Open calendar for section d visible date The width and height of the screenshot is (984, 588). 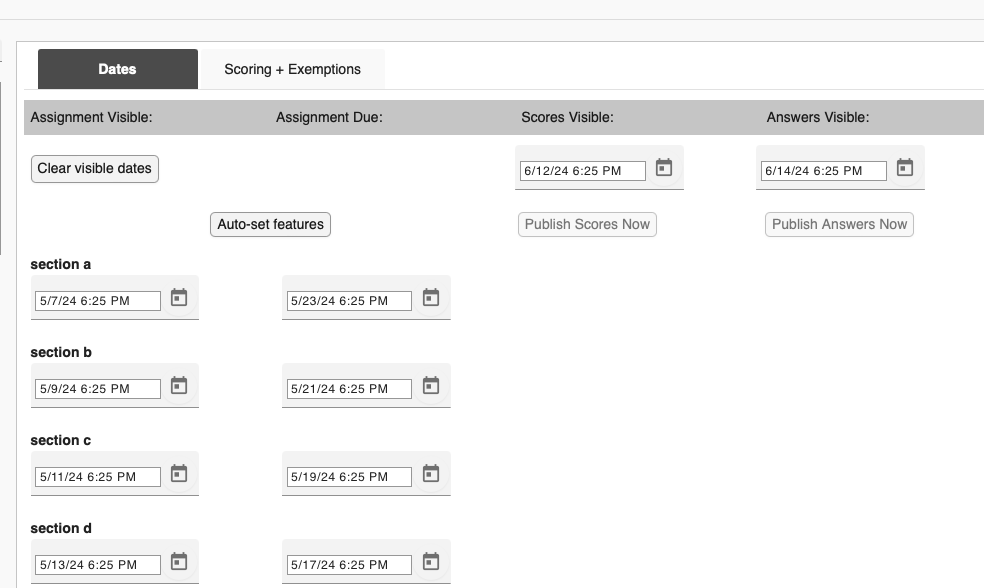[179, 561]
